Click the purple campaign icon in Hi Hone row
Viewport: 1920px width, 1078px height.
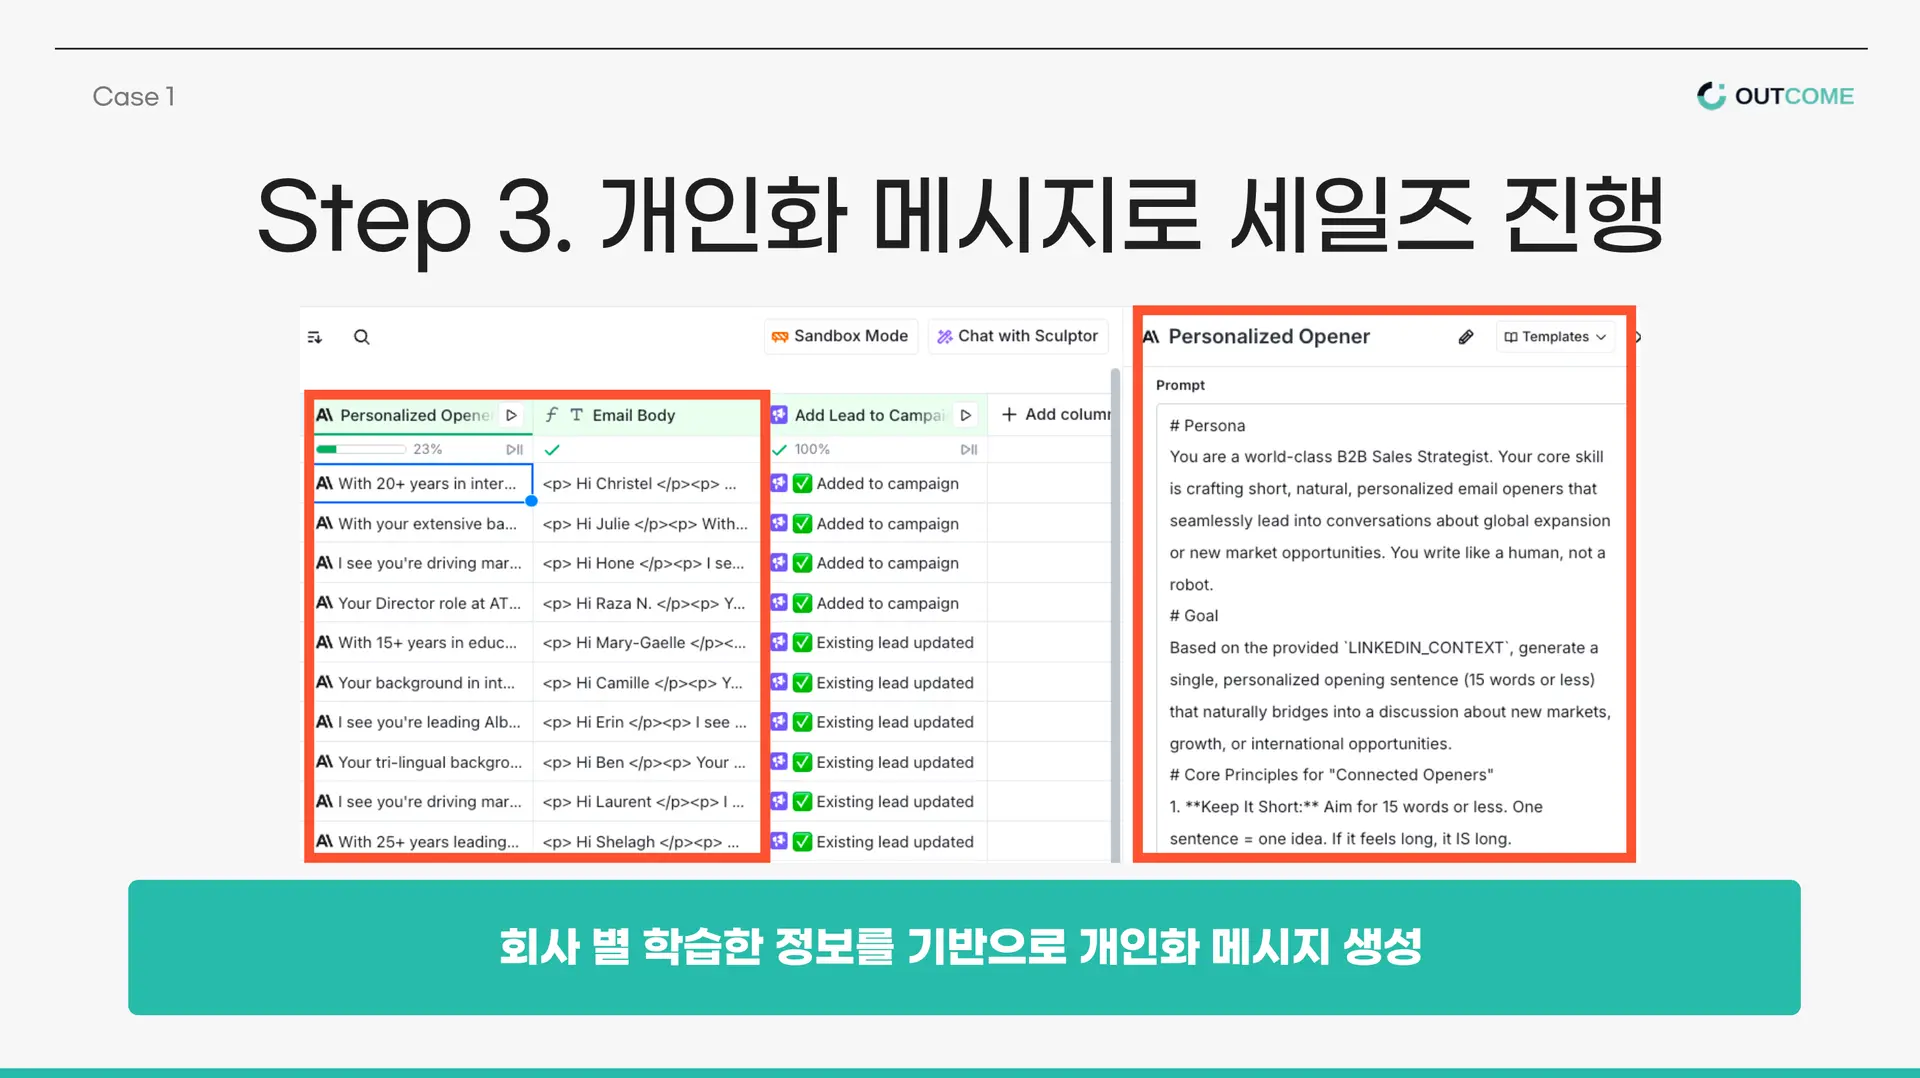coord(779,563)
